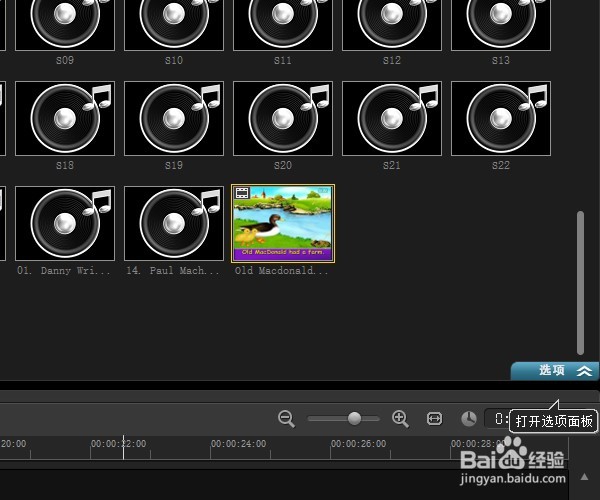The width and height of the screenshot is (600, 500).
Task: Select the S20 audio clip thumbnail
Action: pyautogui.click(x=283, y=118)
